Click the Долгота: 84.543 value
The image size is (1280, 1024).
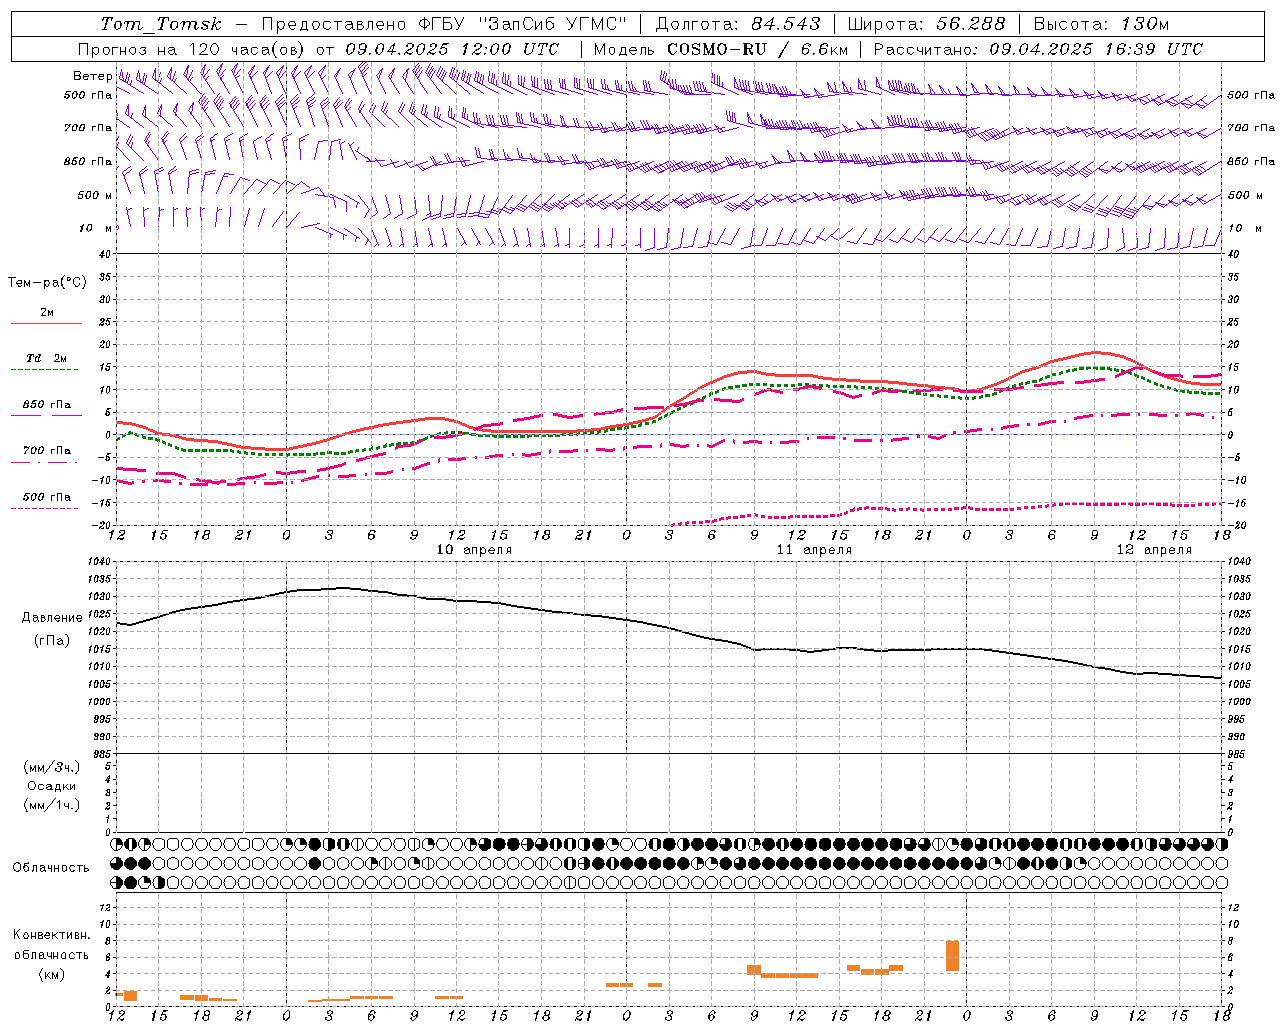click(x=738, y=24)
